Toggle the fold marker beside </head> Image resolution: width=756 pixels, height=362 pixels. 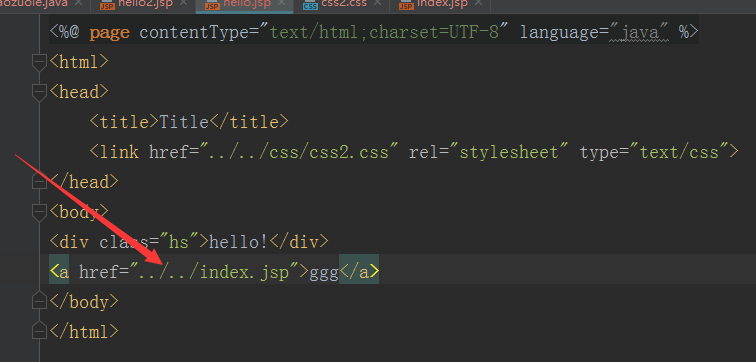39,181
